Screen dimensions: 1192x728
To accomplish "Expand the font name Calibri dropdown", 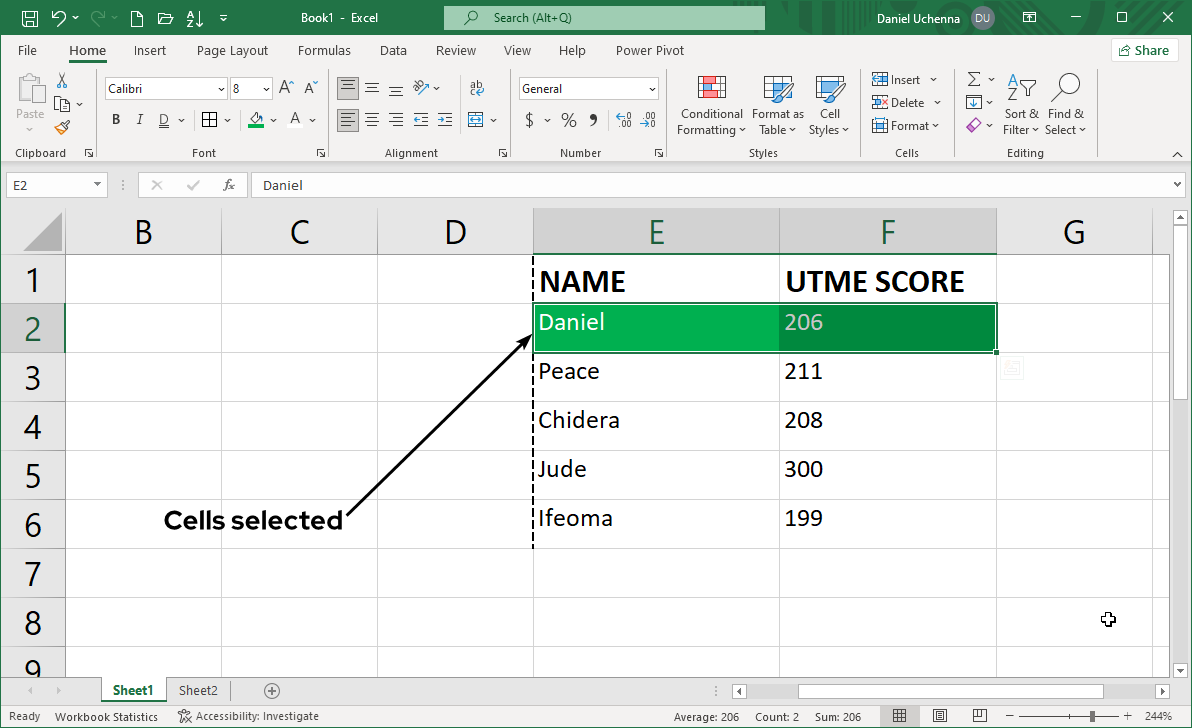I will [221, 89].
